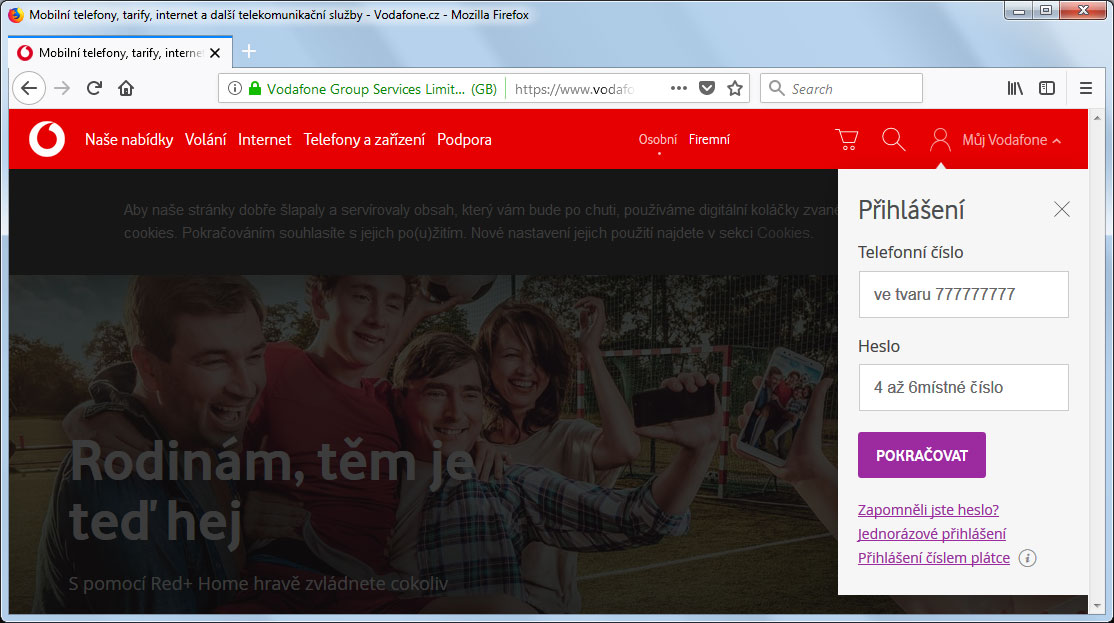
Task: Open a new browser tab
Action: pos(249,52)
